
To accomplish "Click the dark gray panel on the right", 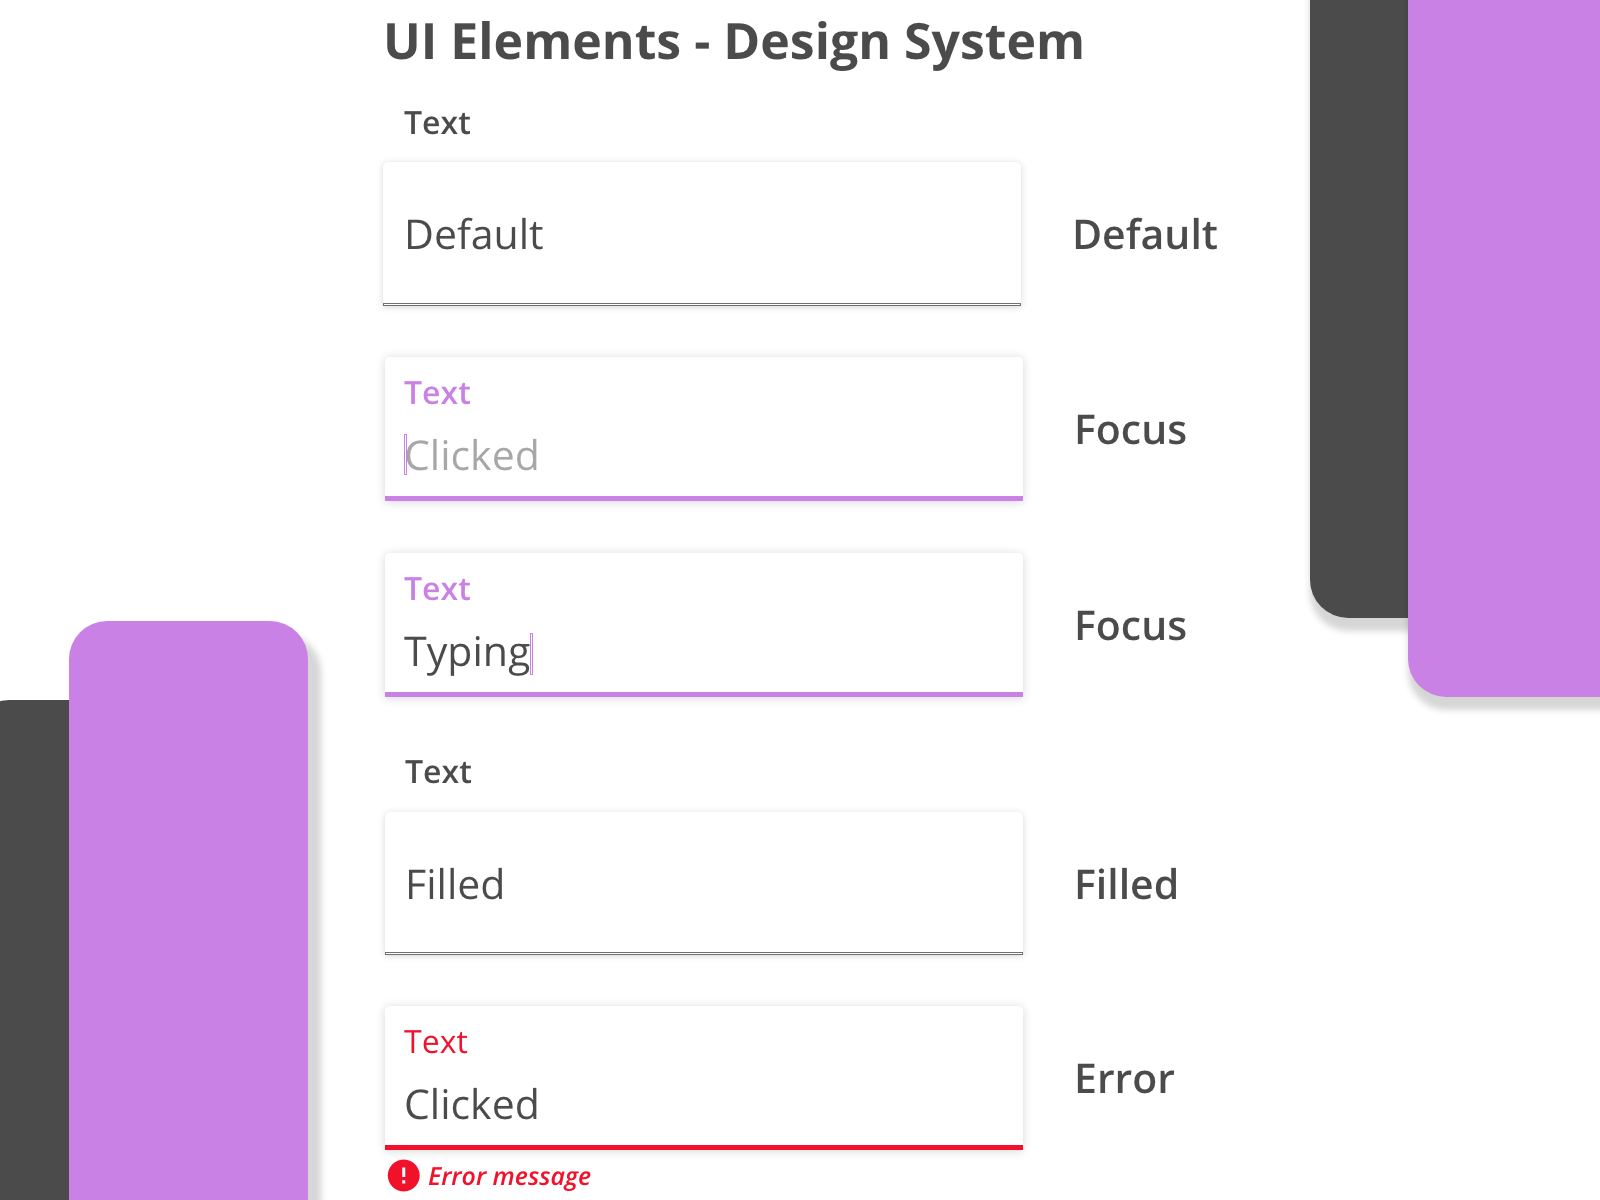I will (x=1358, y=300).
